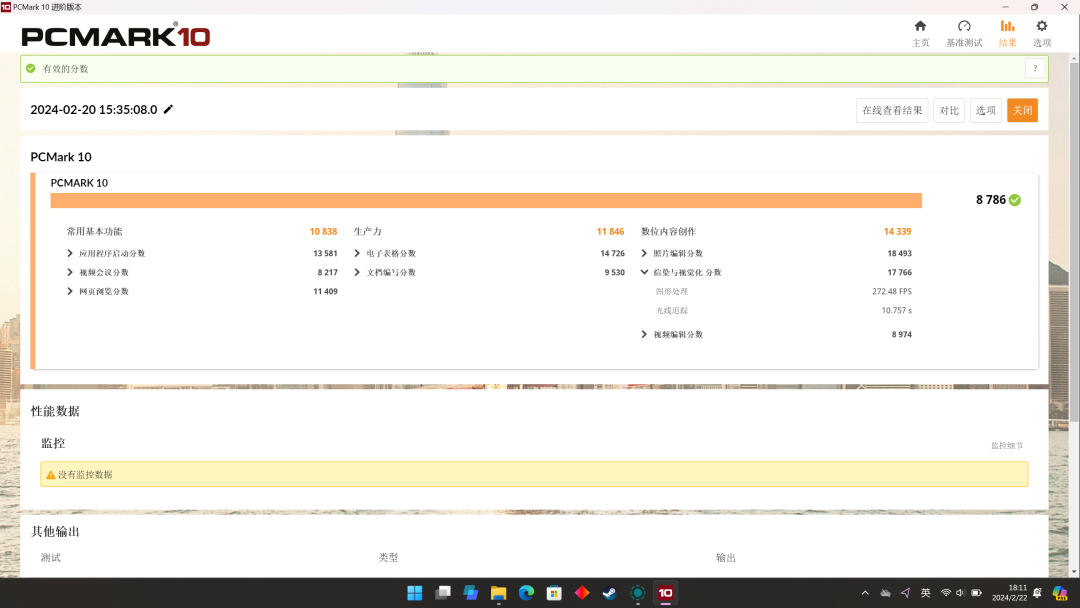Click the 常用基本功能 score 10 838
The image size is (1080, 608).
[323, 231]
